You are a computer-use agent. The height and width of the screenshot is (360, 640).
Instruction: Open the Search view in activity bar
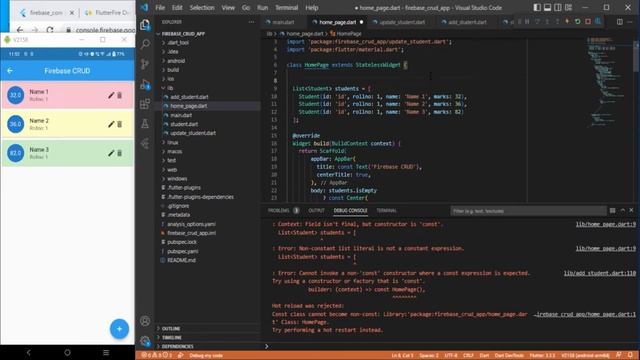click(x=145, y=44)
